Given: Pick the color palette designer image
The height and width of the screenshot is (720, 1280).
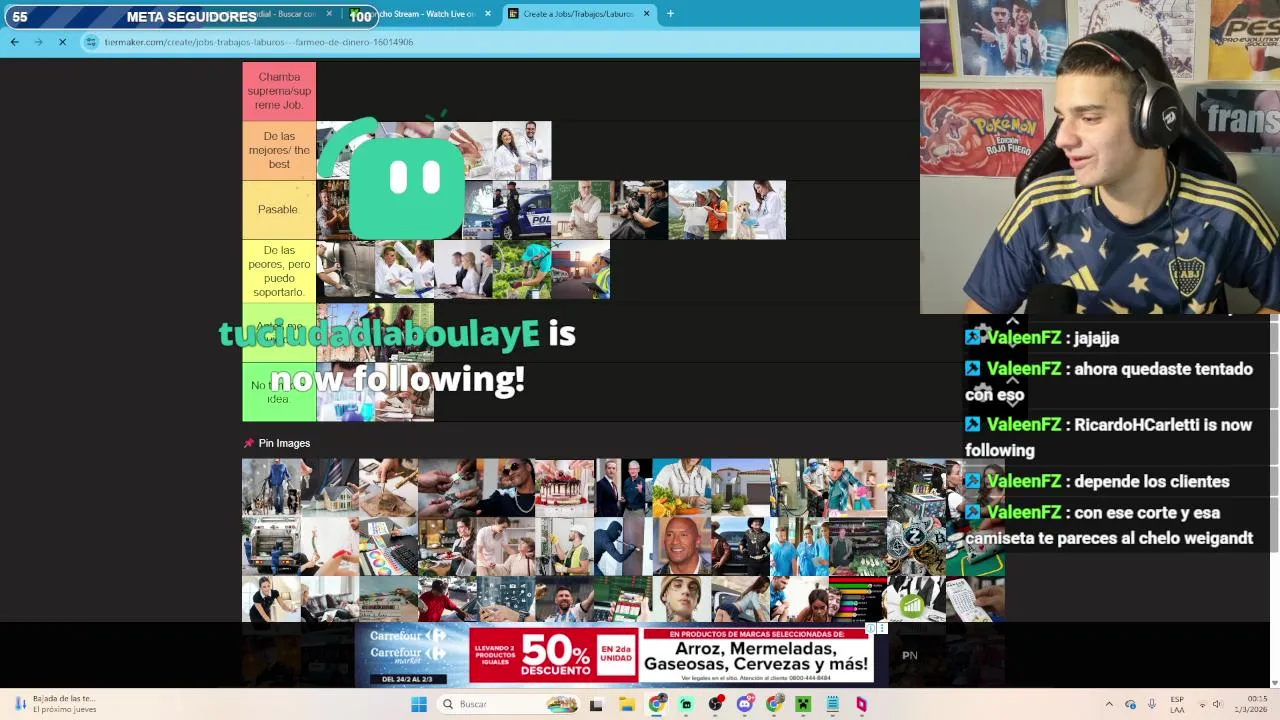Looking at the screenshot, I should coord(388,546).
